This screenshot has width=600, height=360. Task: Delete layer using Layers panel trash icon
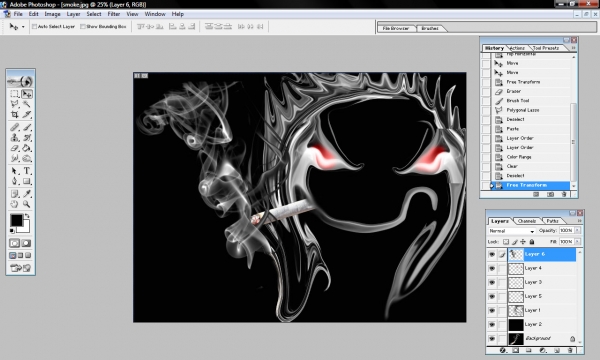pyautogui.click(x=570, y=350)
